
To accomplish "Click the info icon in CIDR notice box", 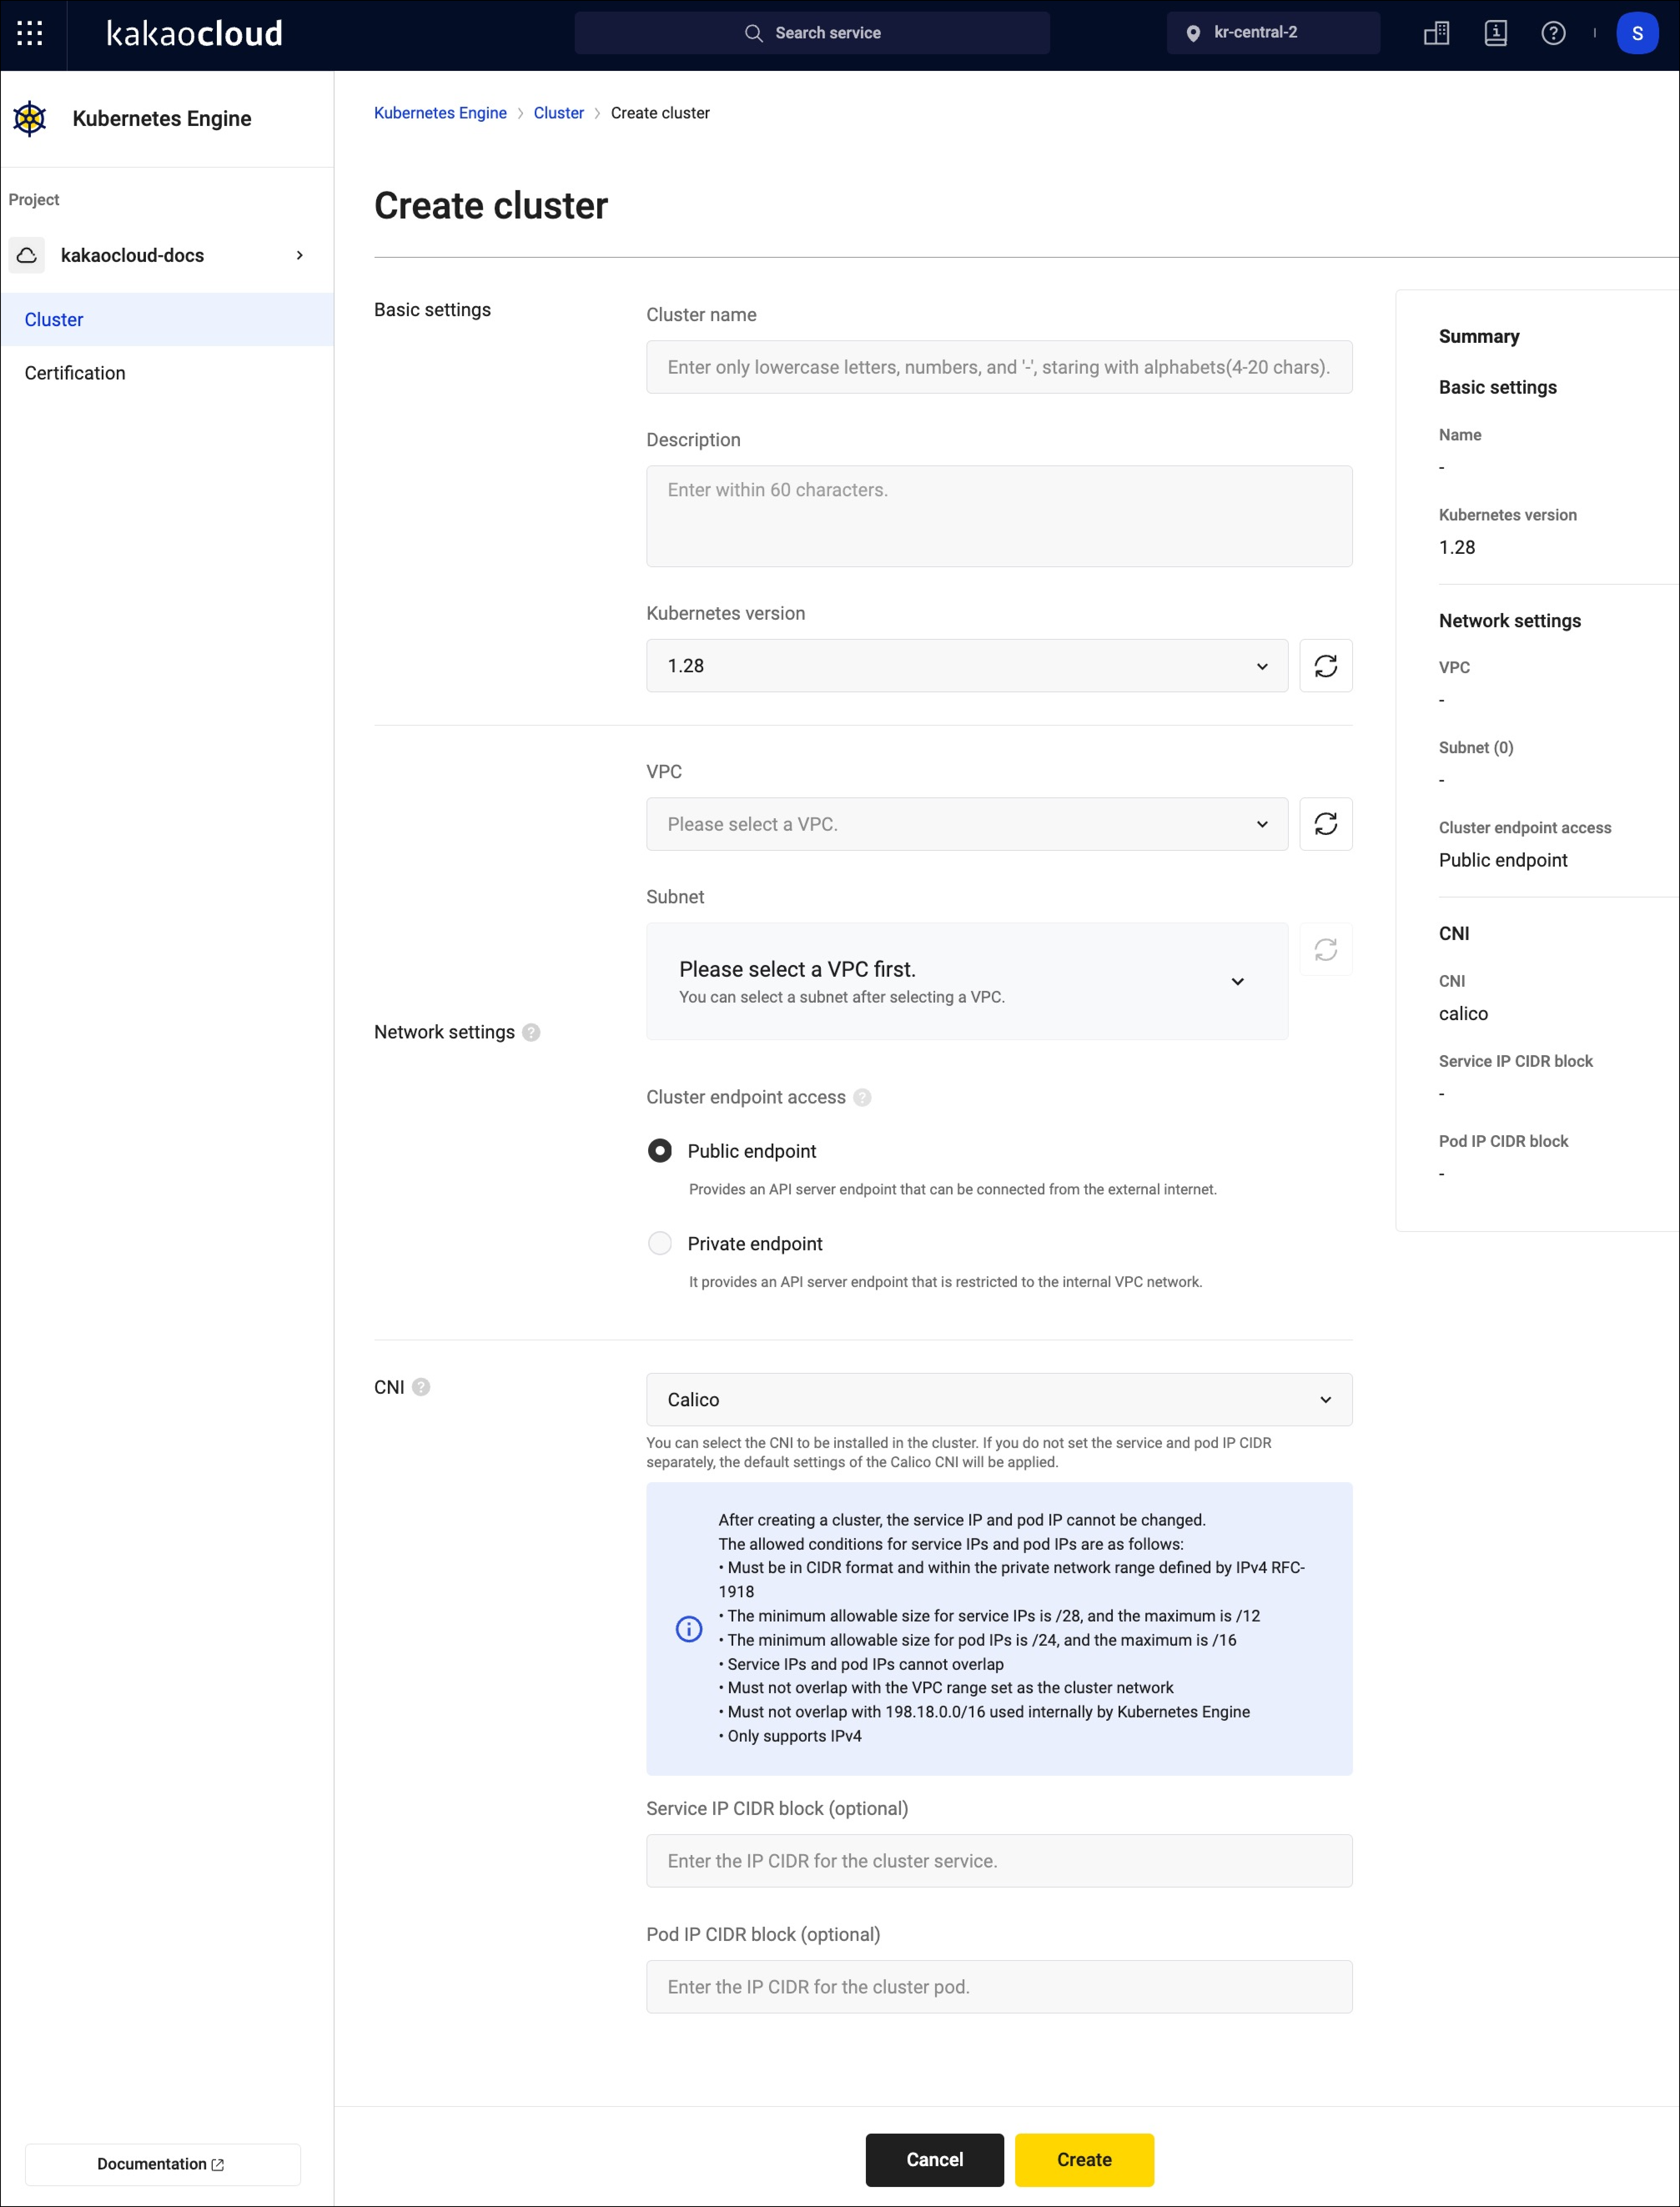I will click(689, 1628).
